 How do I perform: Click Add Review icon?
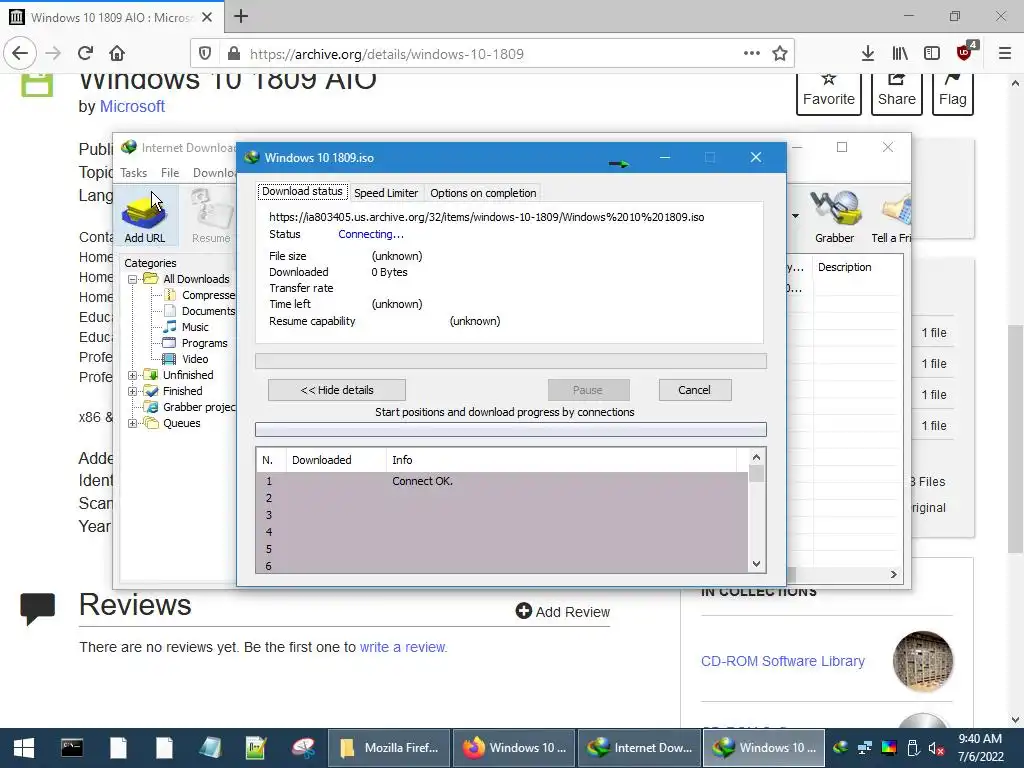coord(524,611)
